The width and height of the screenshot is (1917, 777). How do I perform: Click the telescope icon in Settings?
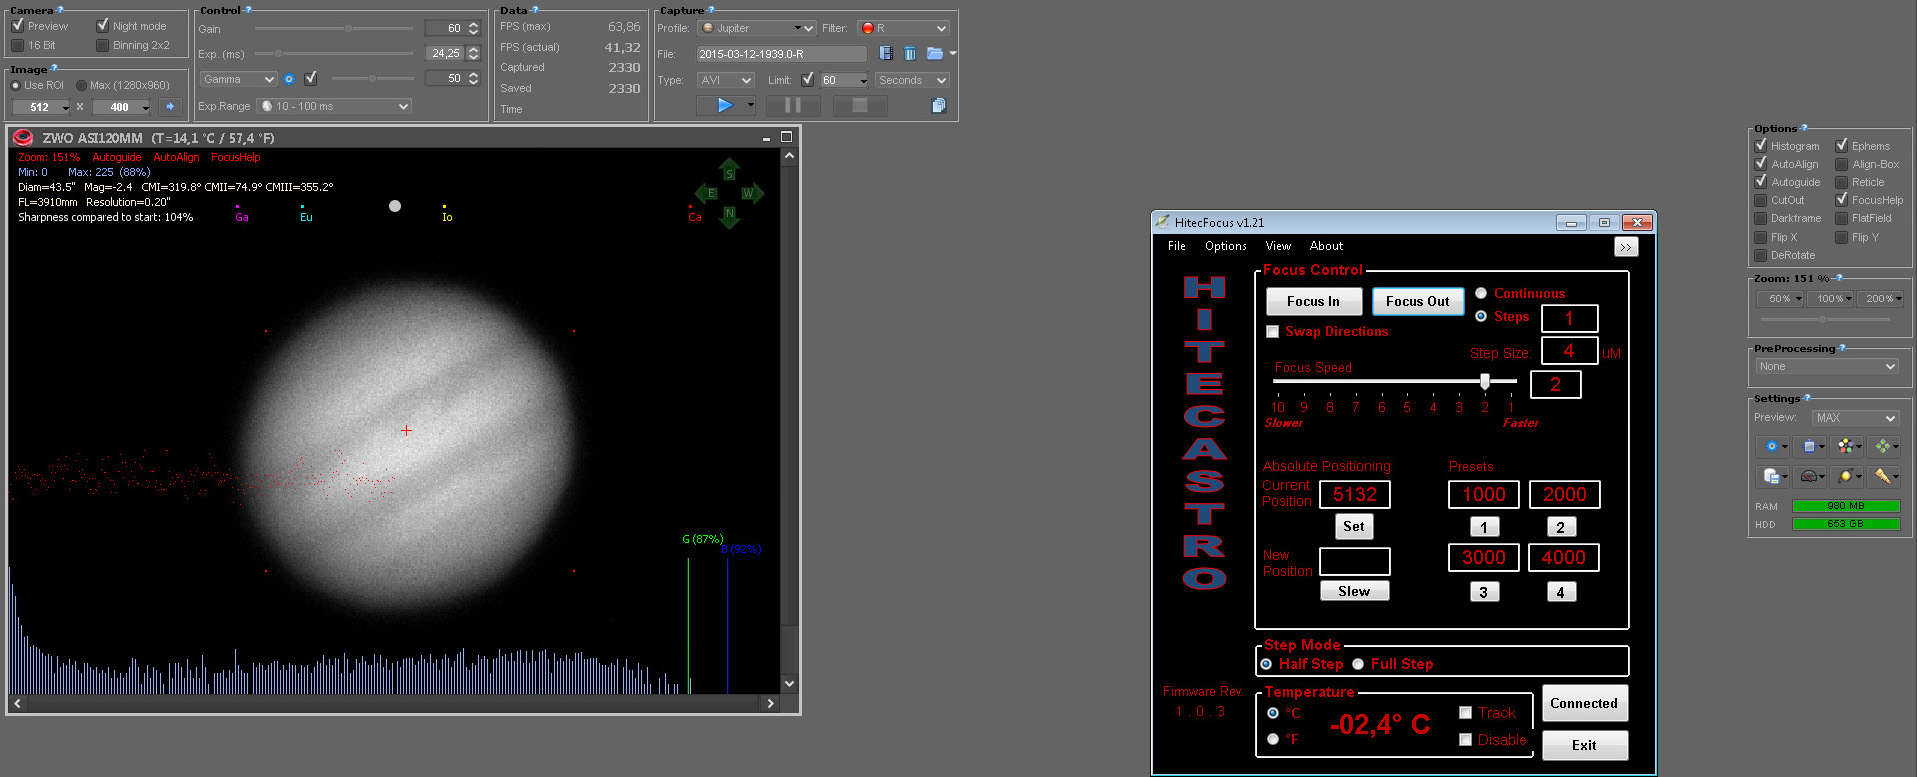pyautogui.click(x=1883, y=476)
